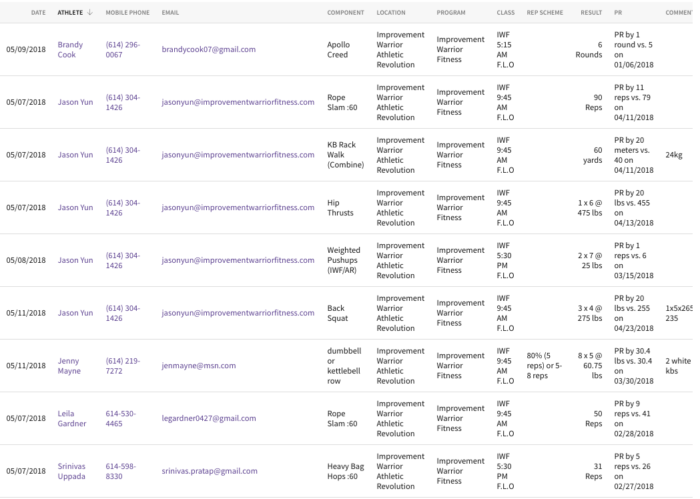Select the 6 Rounds result cell
This screenshot has width=700, height=499.
point(589,50)
